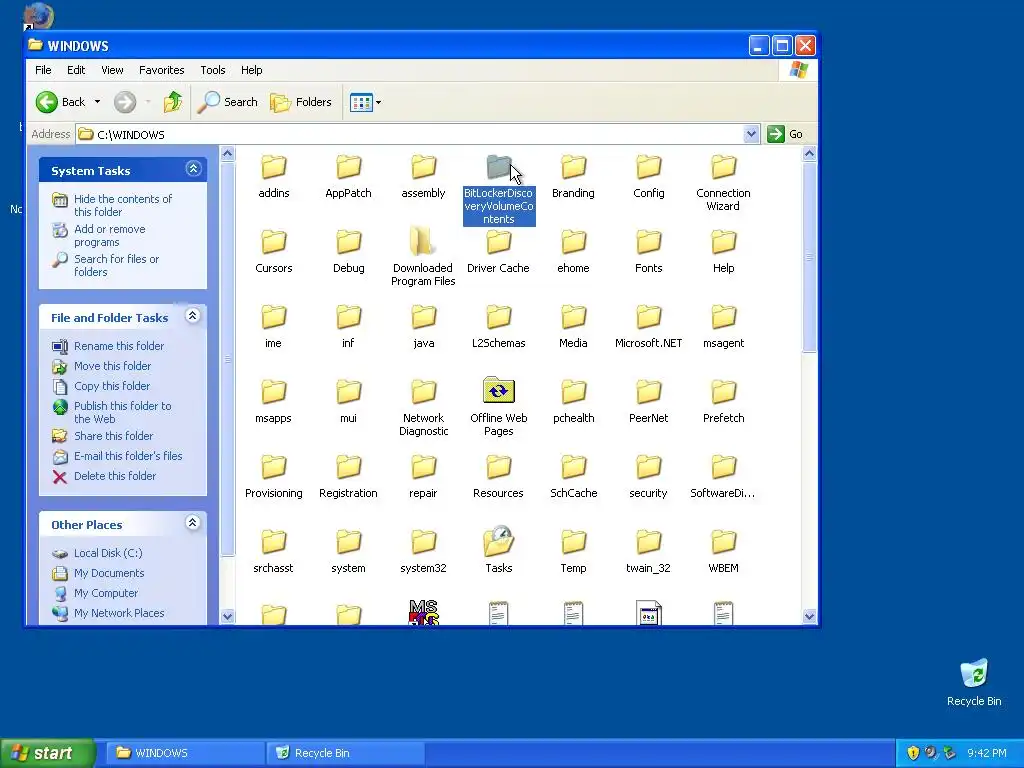Select the BitLockerDiscoveryVolumeContents folder
1024x768 pixels.
499,190
